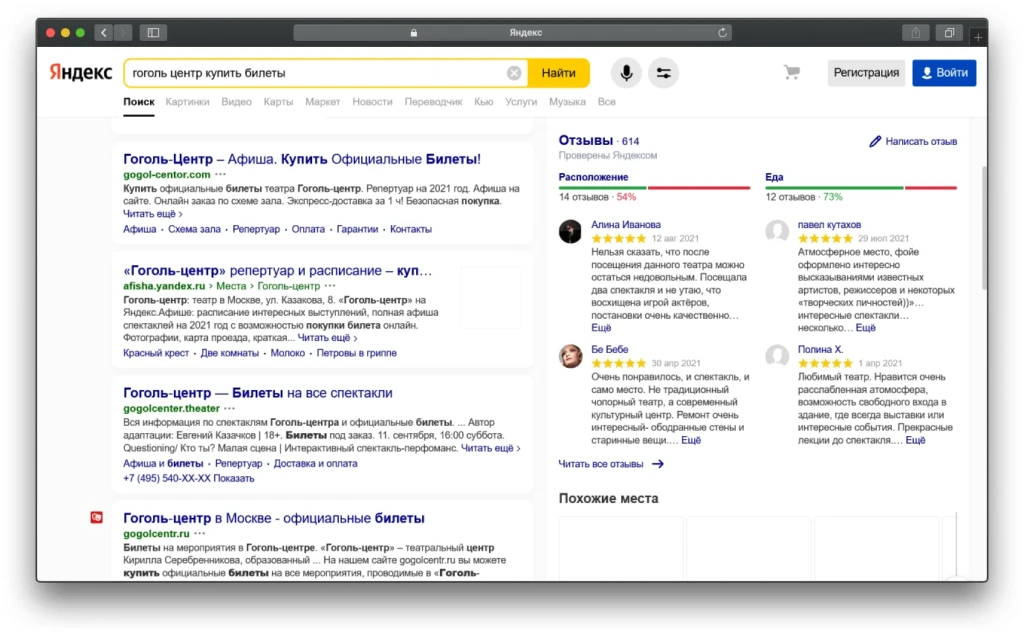Screen dimensions: 1024x636
Task: Go back with Safari's back arrow
Action: pos(103,33)
